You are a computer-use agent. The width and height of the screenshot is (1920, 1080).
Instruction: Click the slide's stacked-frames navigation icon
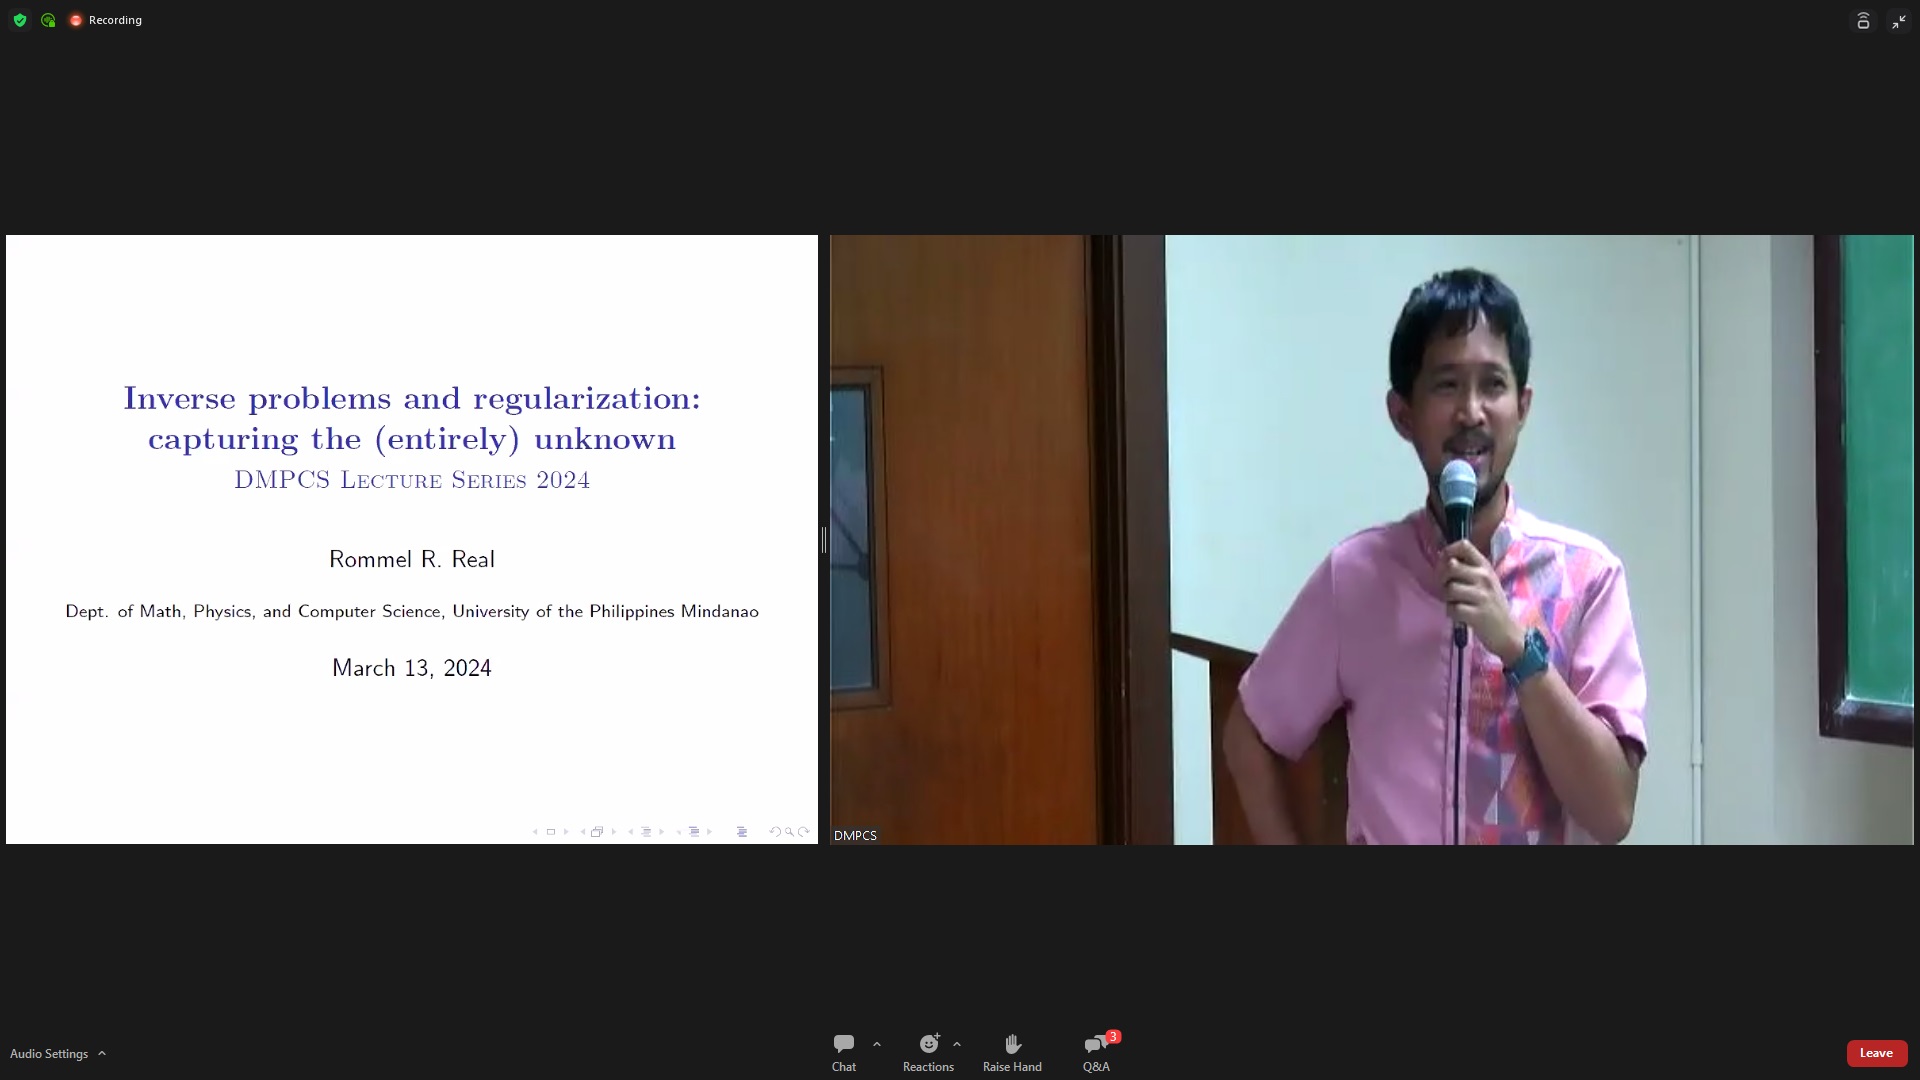(x=597, y=832)
